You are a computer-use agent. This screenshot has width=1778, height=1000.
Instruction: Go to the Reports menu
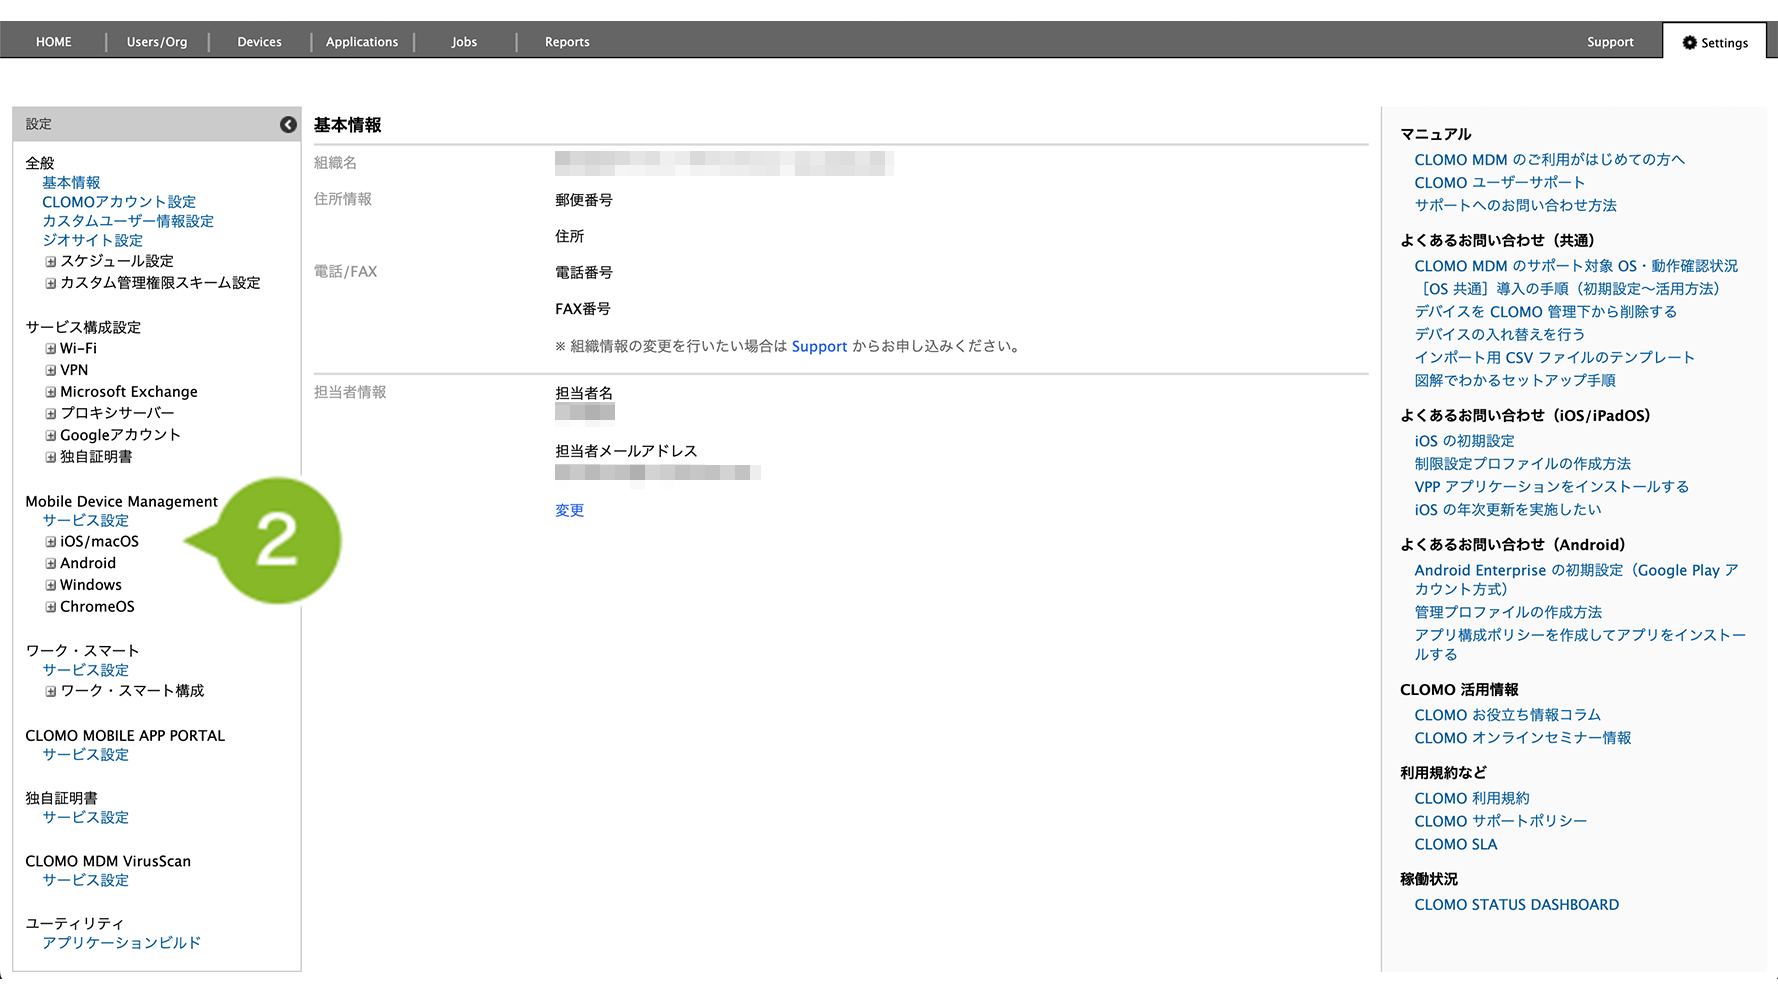[x=567, y=42]
